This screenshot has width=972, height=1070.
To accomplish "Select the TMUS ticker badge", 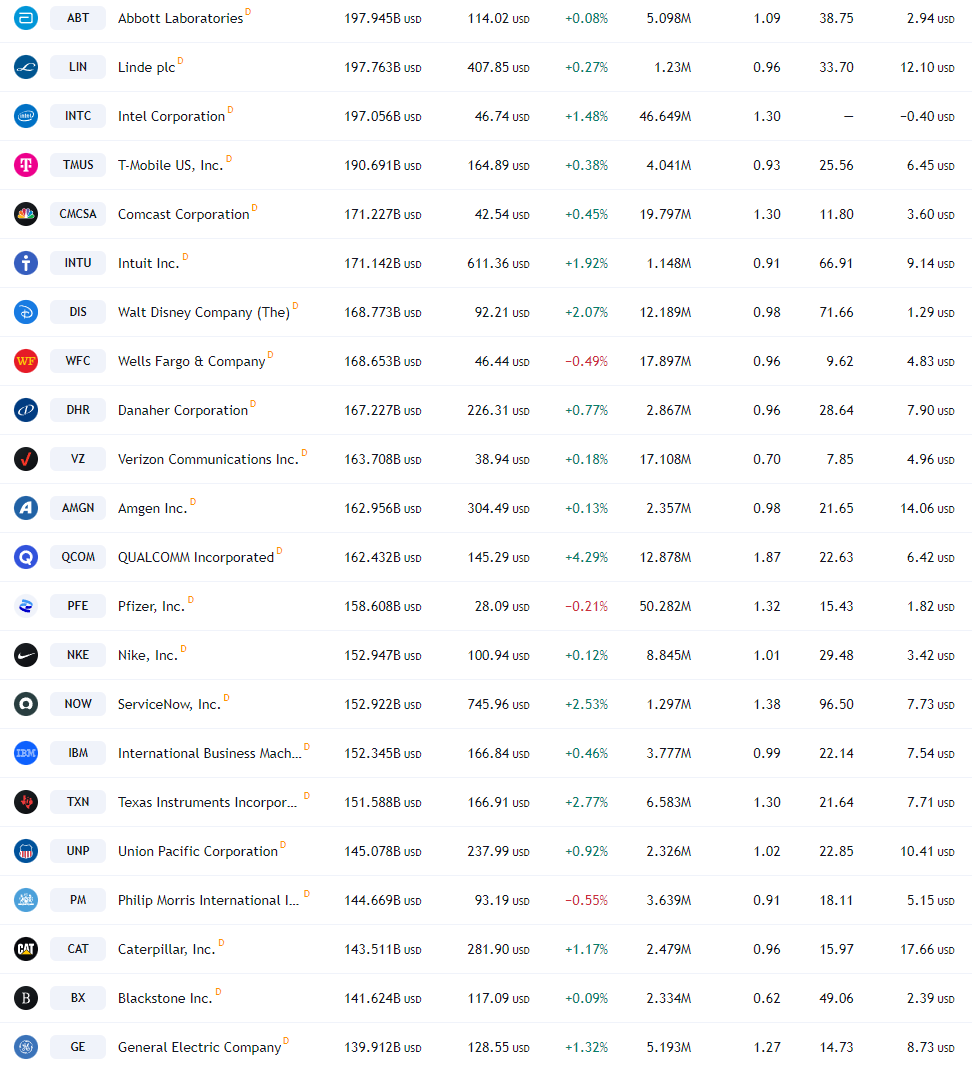I will 78,165.
